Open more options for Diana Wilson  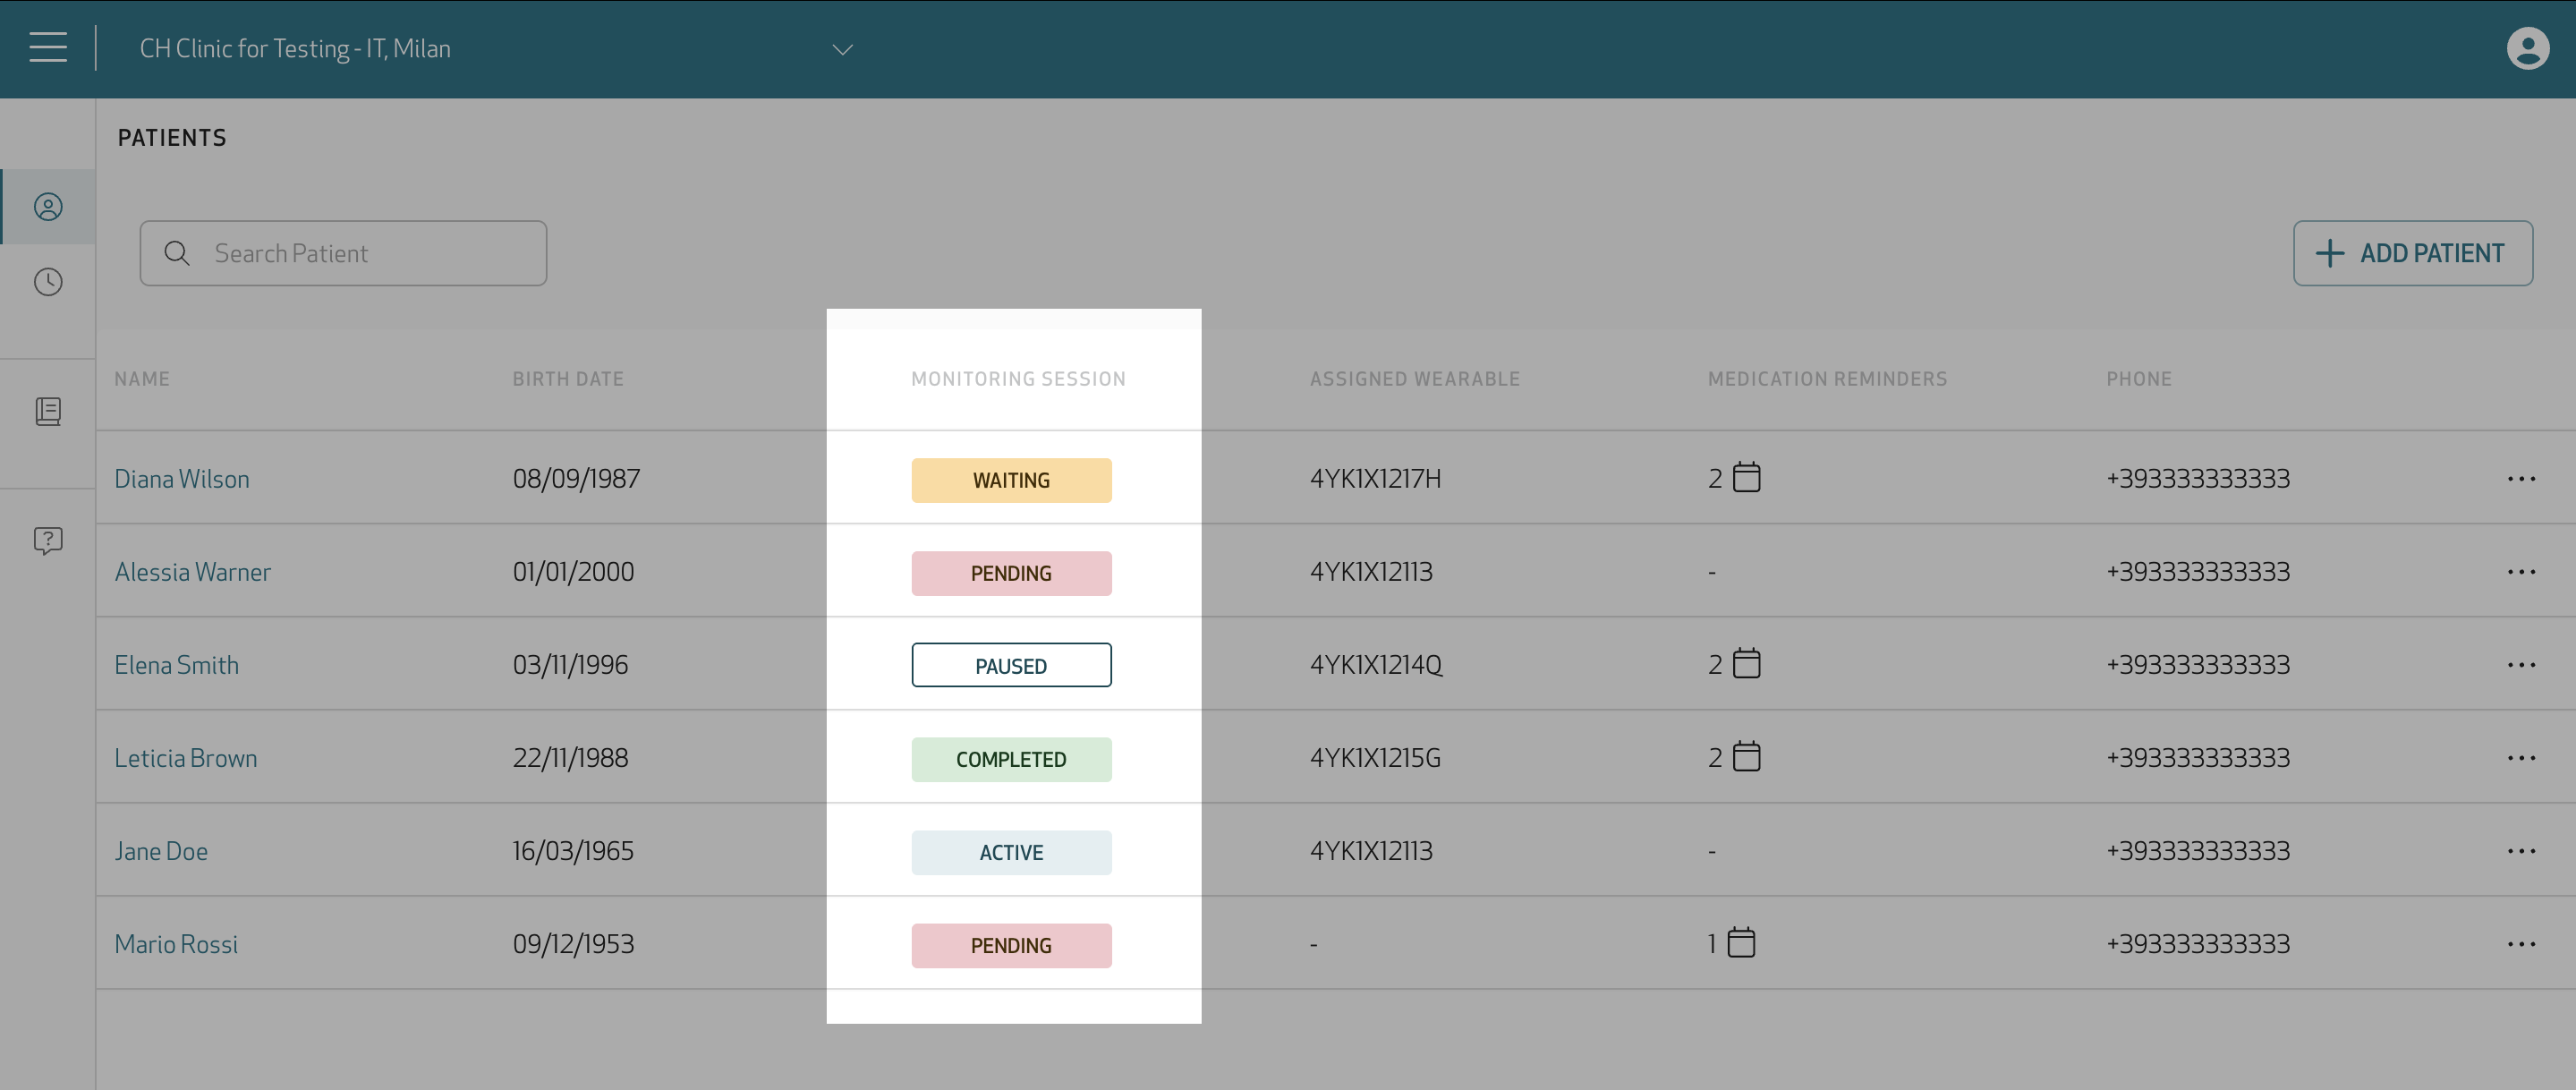pyautogui.click(x=2521, y=479)
